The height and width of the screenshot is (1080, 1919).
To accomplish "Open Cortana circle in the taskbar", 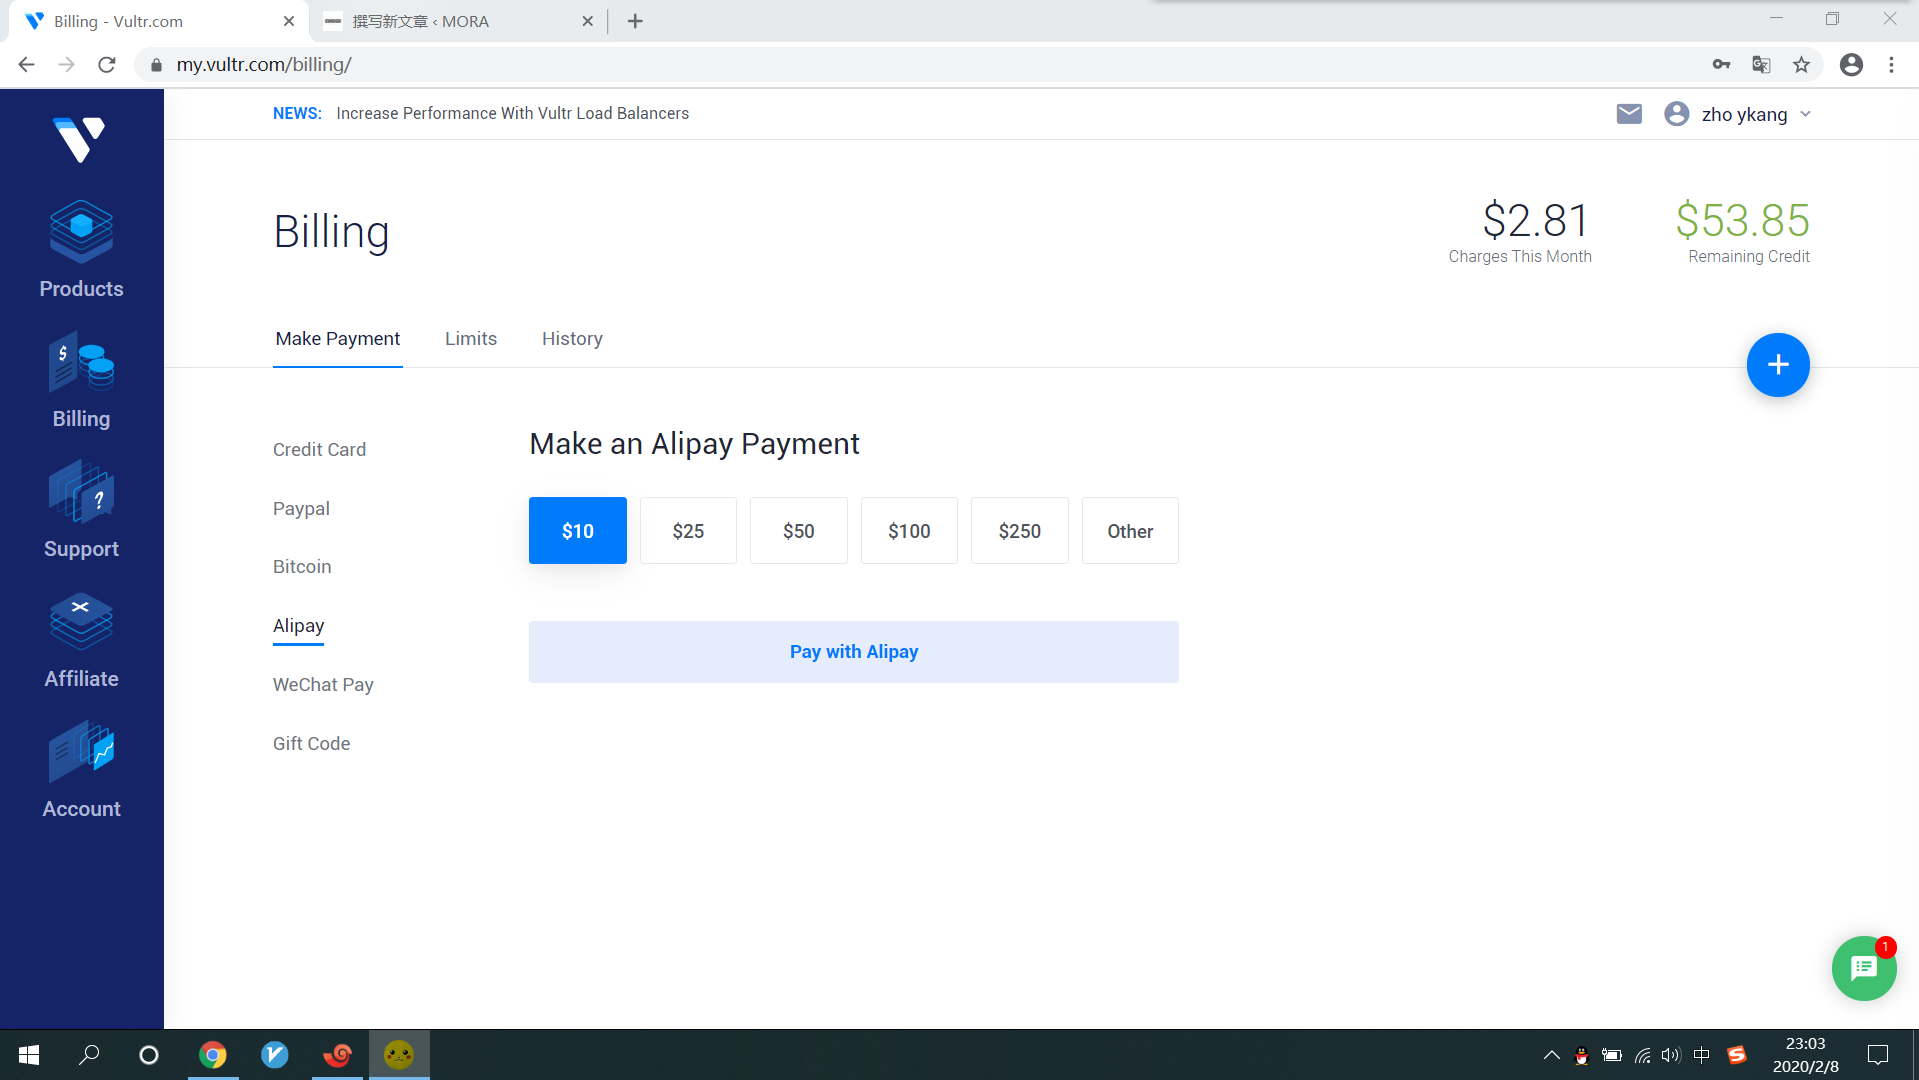I will point(149,1055).
